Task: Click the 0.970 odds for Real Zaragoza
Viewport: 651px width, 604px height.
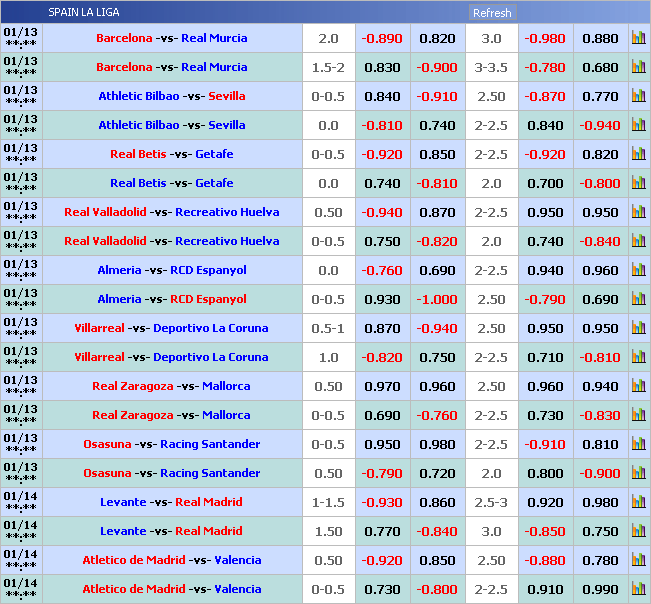Action: pyautogui.click(x=381, y=386)
